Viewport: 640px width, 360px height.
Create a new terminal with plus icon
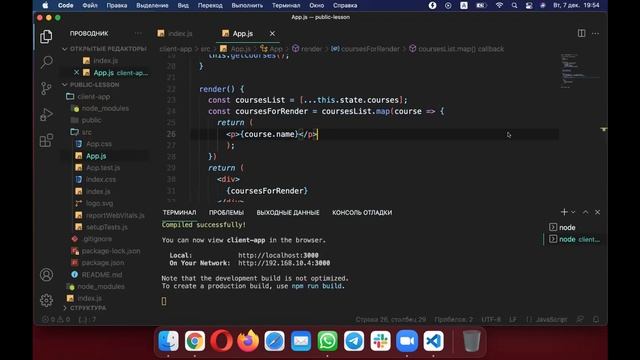pos(564,212)
